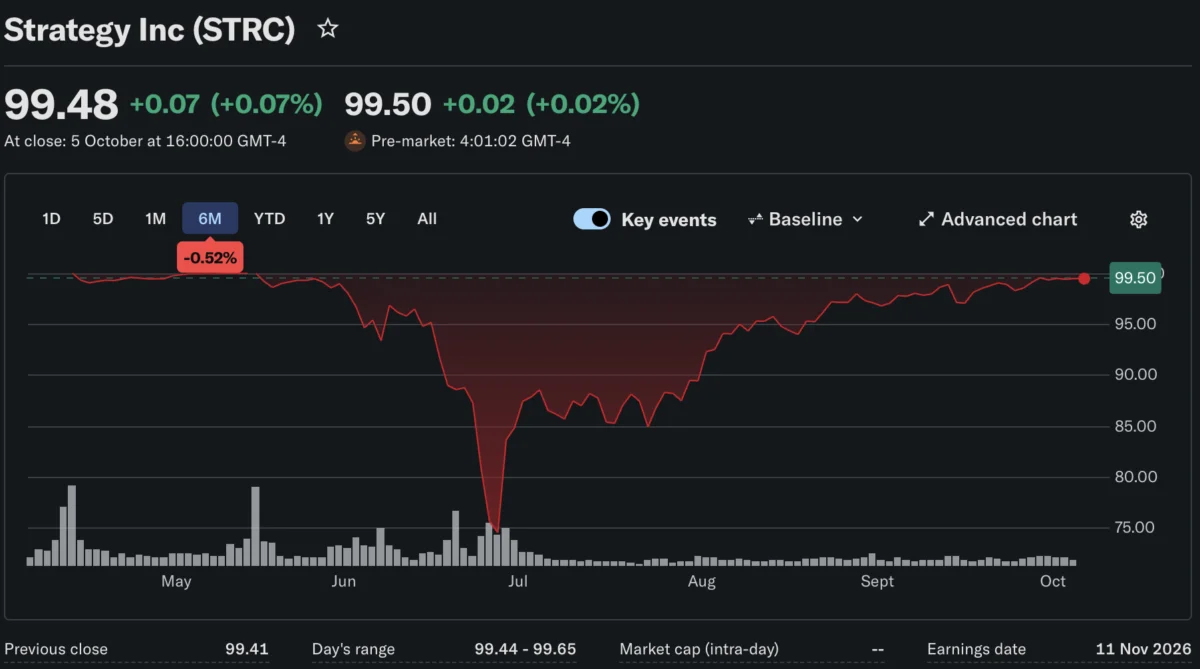
Task: Click the May label on the time axis
Action: click(176, 581)
